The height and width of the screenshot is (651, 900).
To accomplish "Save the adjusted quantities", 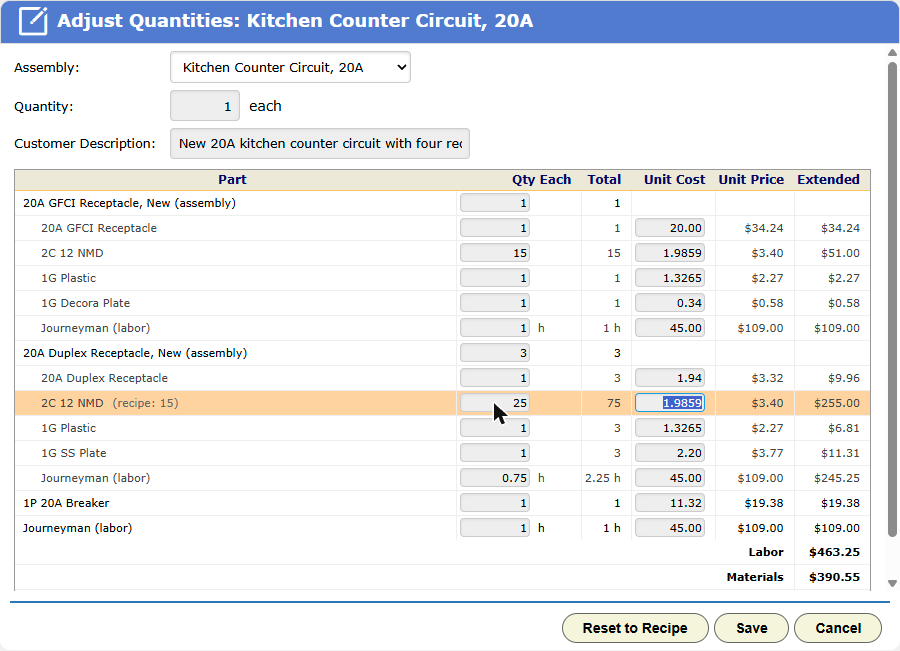I will point(751,628).
